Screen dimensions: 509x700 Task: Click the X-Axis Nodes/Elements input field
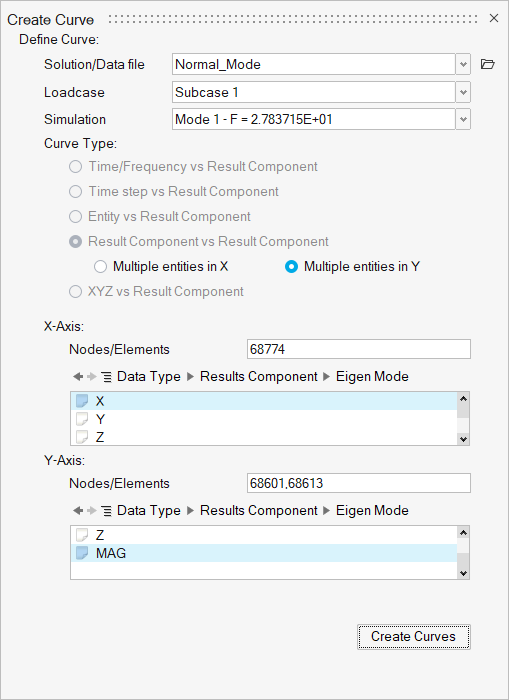click(x=359, y=349)
